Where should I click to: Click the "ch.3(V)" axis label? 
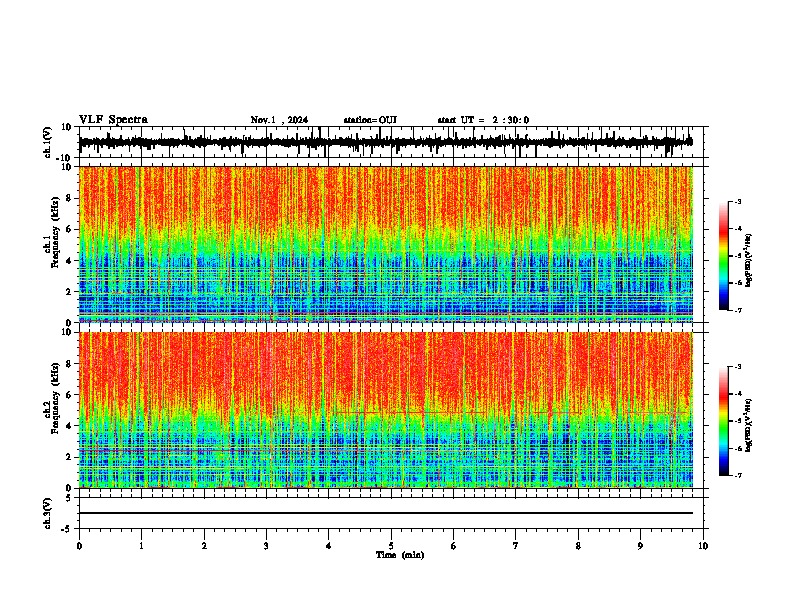pos(48,514)
